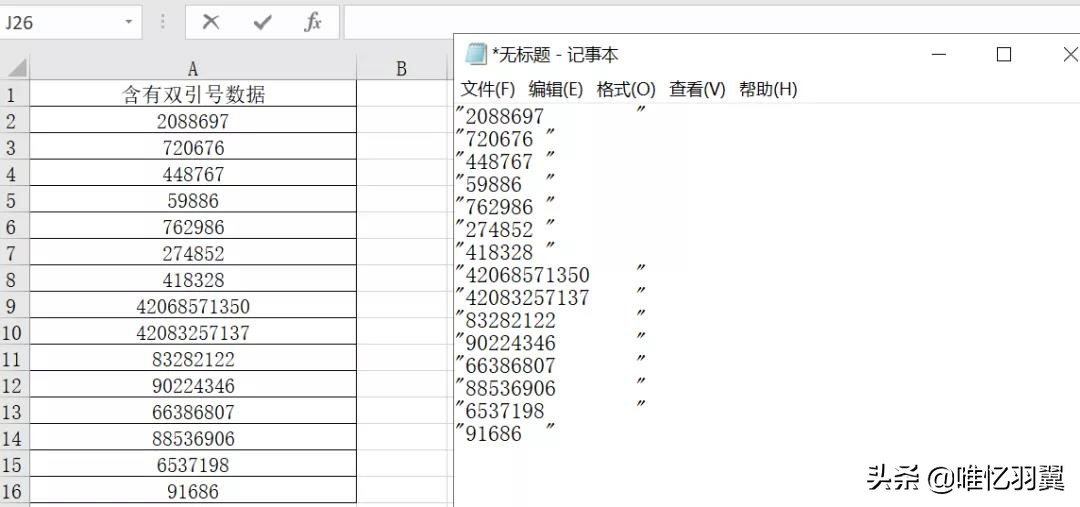Maximize the Notepad window
This screenshot has width=1080, height=507.
tap(1004, 54)
